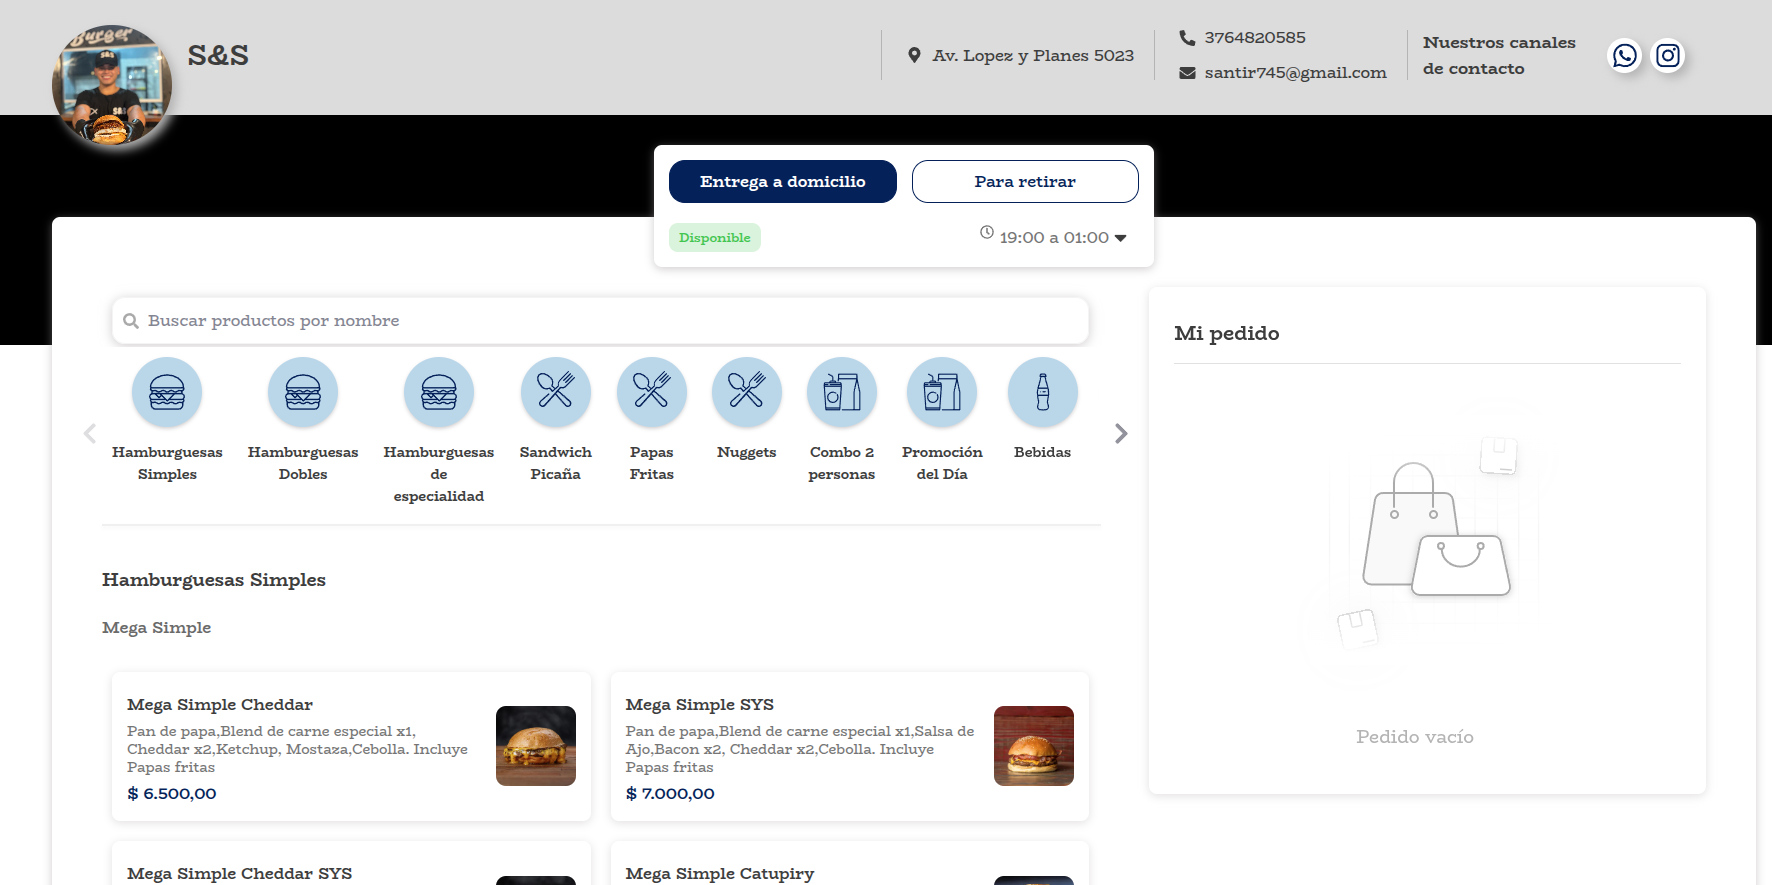1772x885 pixels.
Task: Click the $ 7.000,00 price
Action: pyautogui.click(x=670, y=794)
